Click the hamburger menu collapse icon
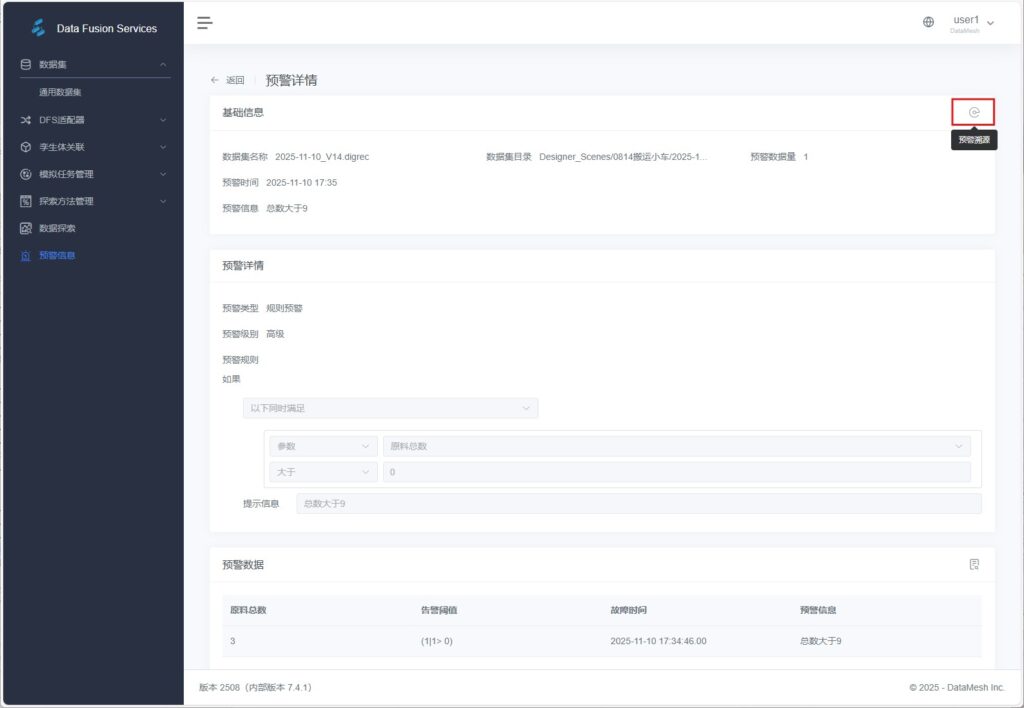 click(204, 22)
